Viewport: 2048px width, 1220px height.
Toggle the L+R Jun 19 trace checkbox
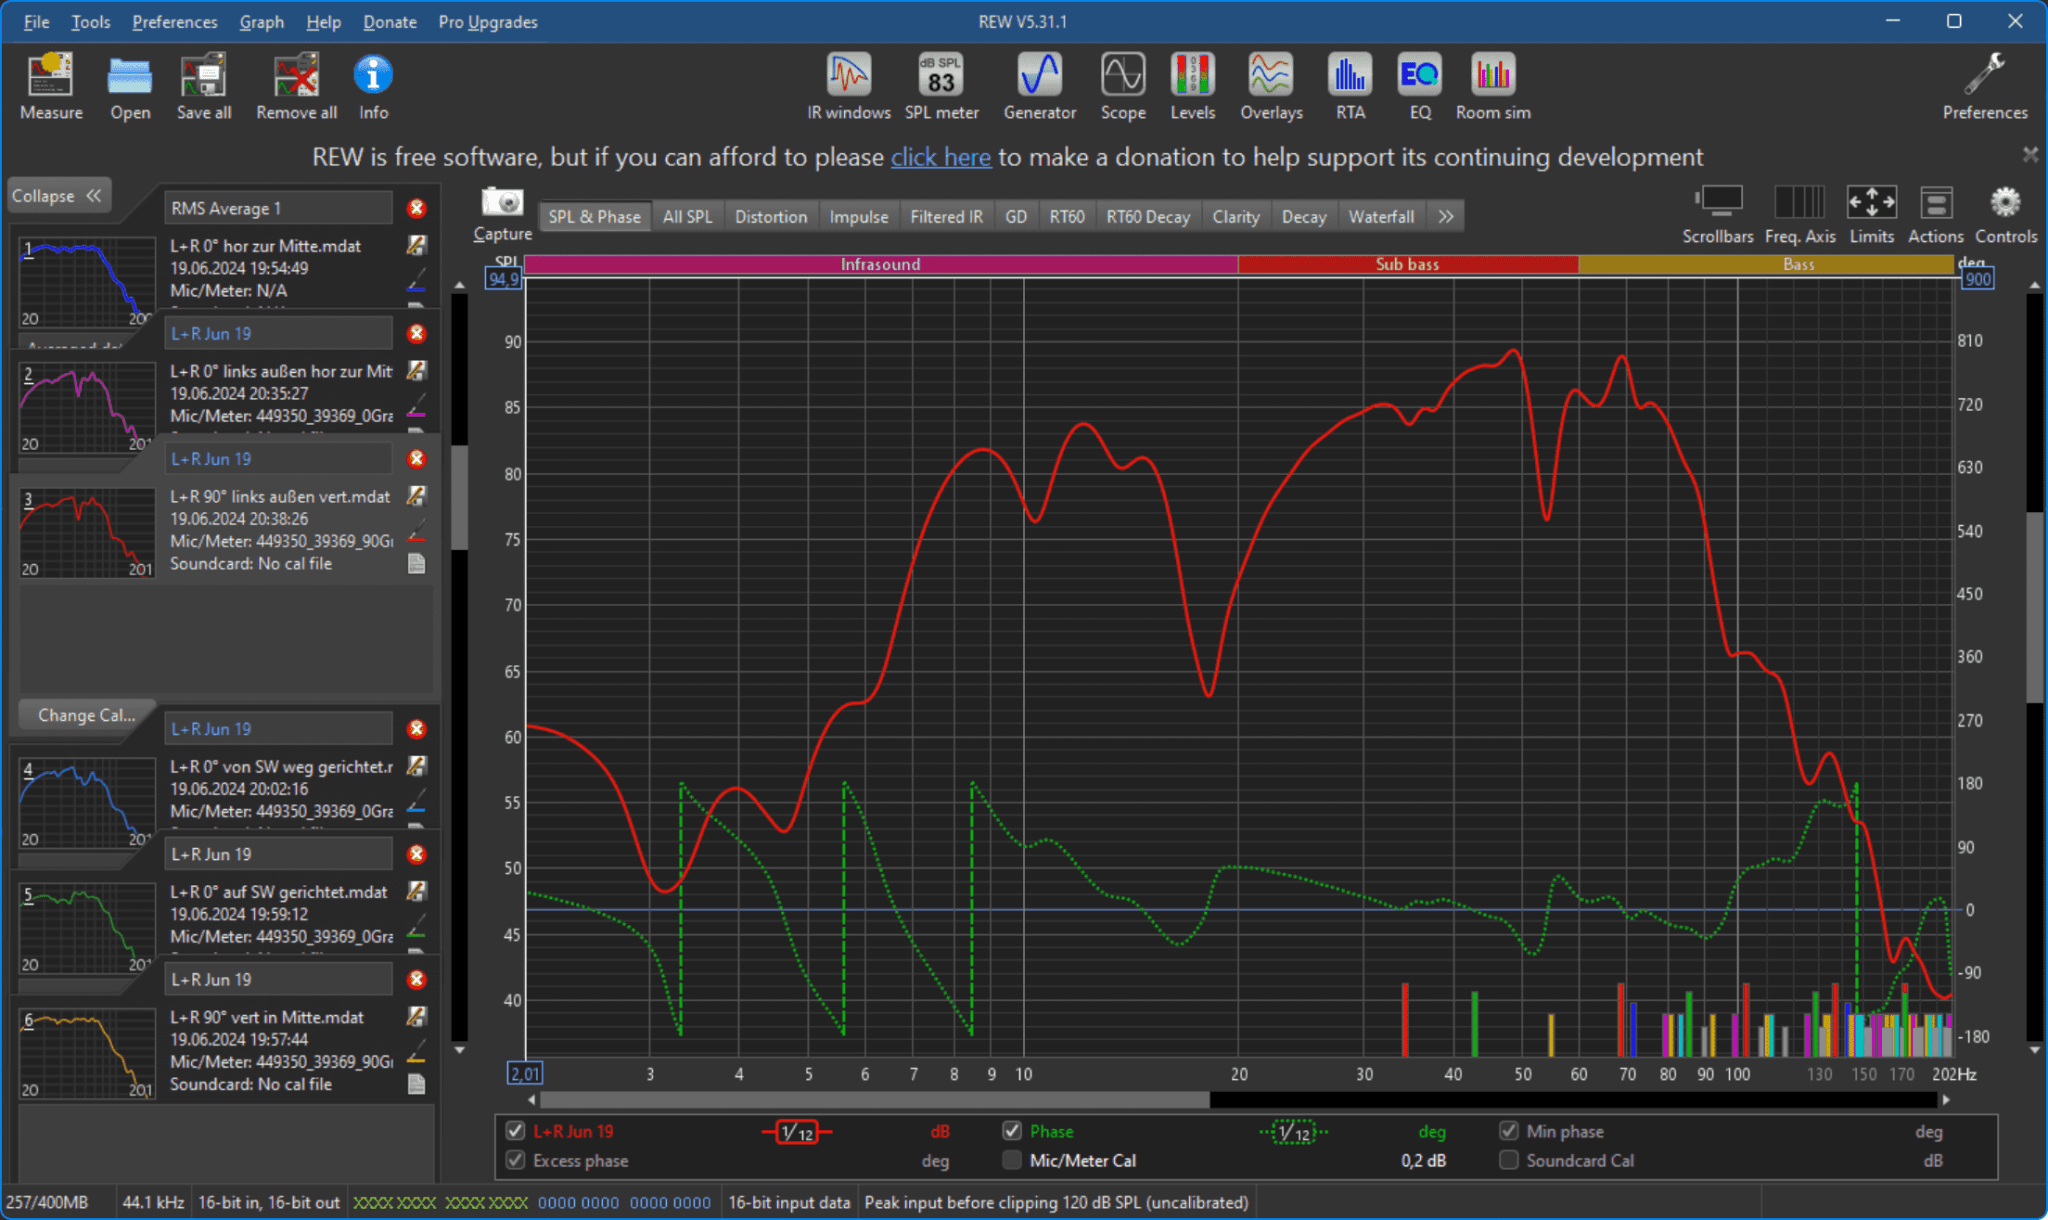coord(515,1131)
